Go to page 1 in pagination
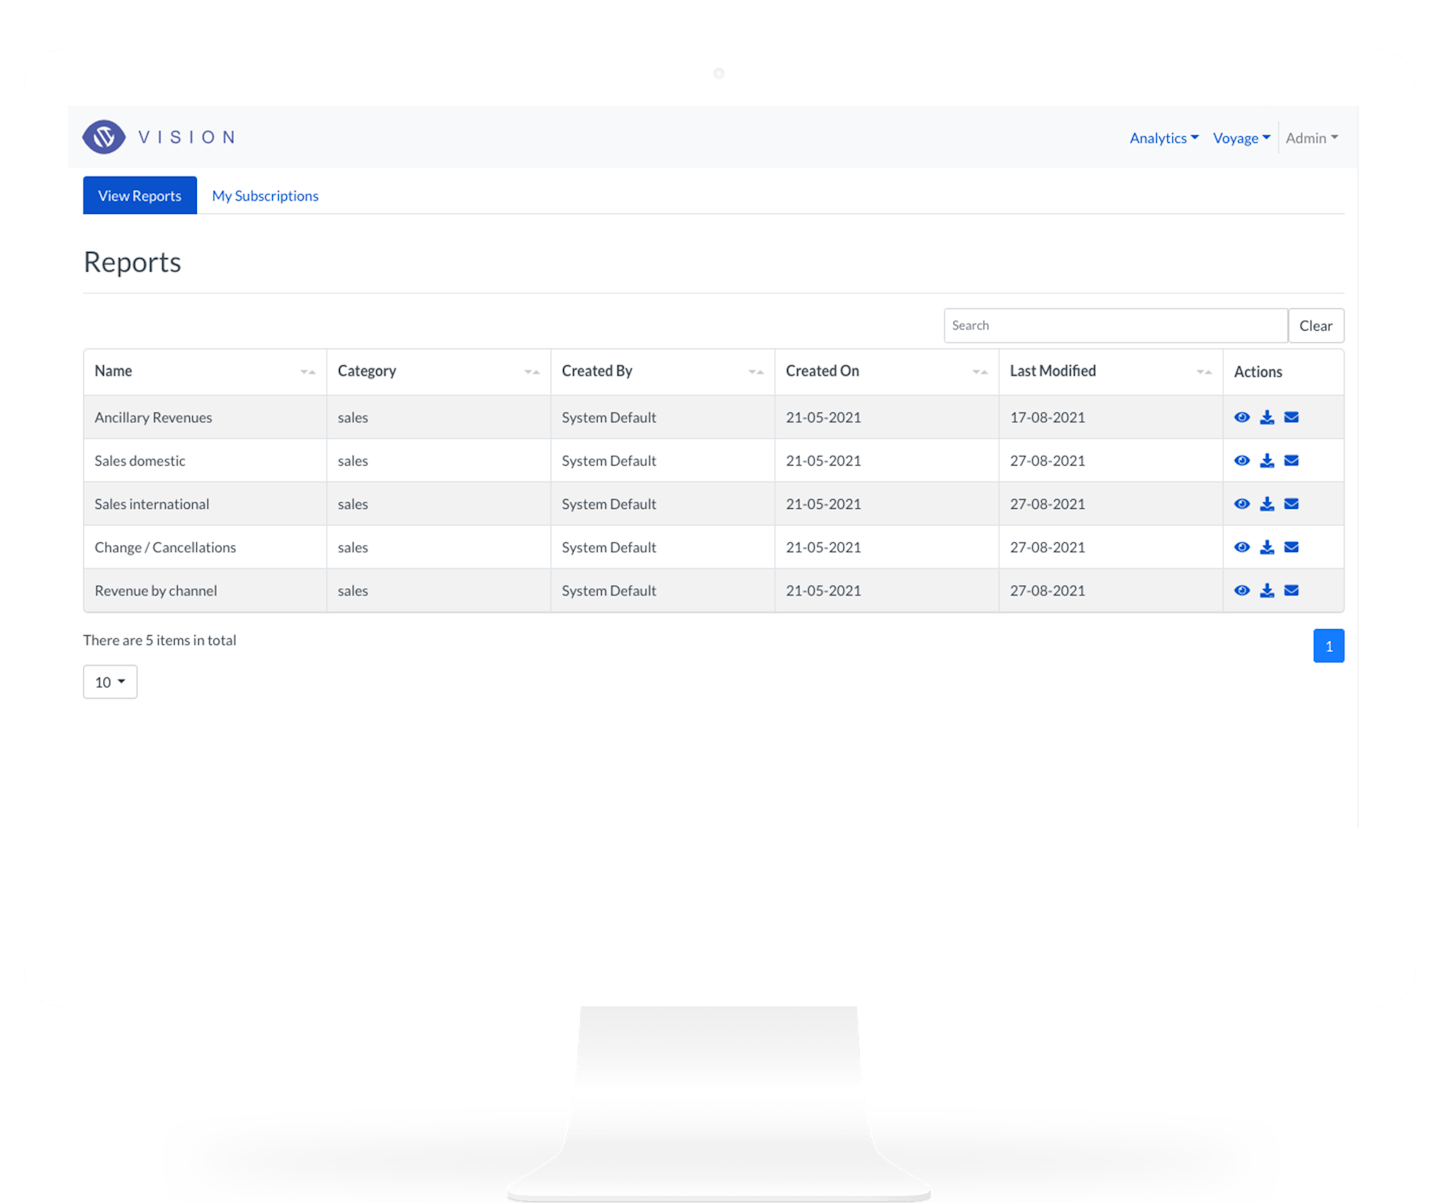This screenshot has height=1203, width=1440. pyautogui.click(x=1328, y=646)
